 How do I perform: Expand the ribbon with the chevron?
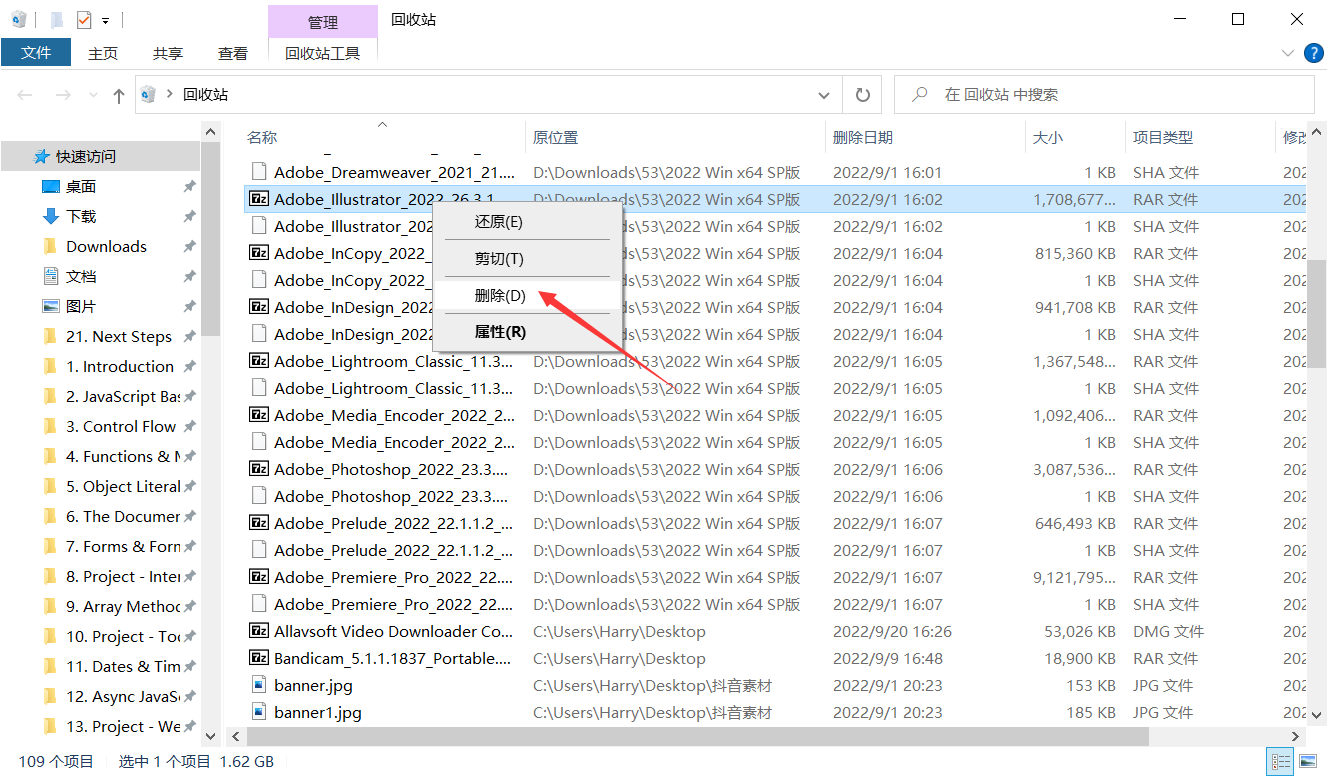[1287, 53]
